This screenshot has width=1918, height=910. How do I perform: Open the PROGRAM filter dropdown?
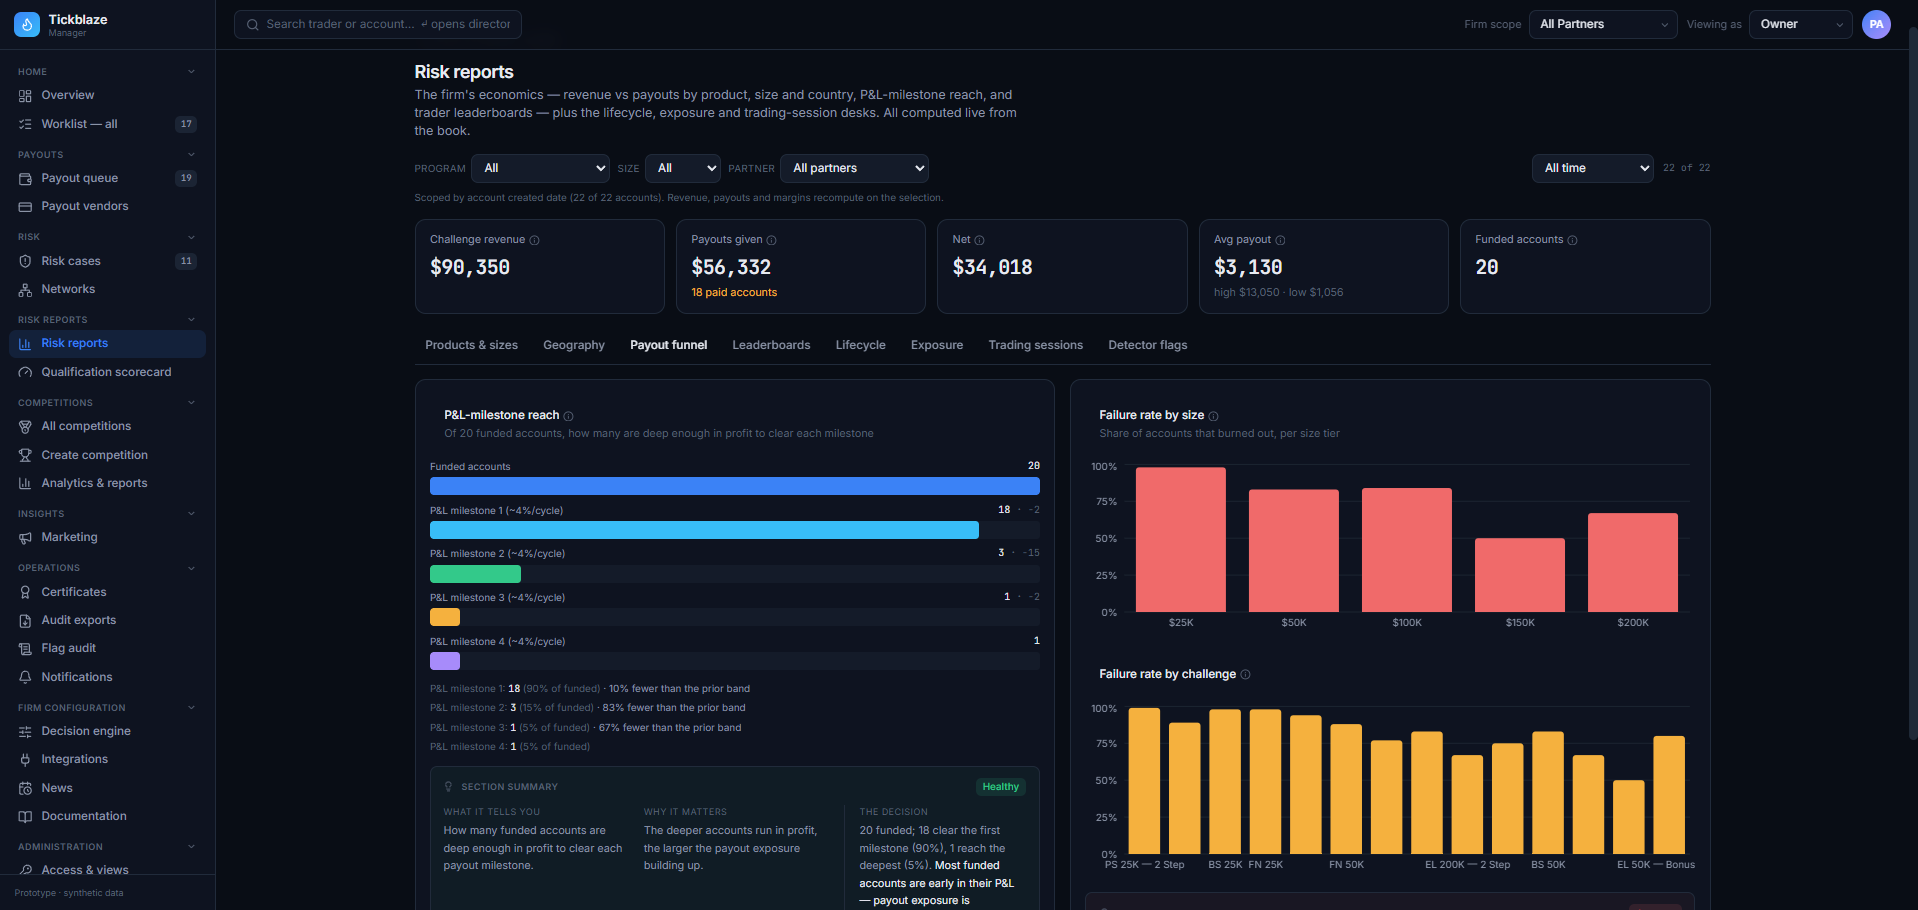coord(540,168)
